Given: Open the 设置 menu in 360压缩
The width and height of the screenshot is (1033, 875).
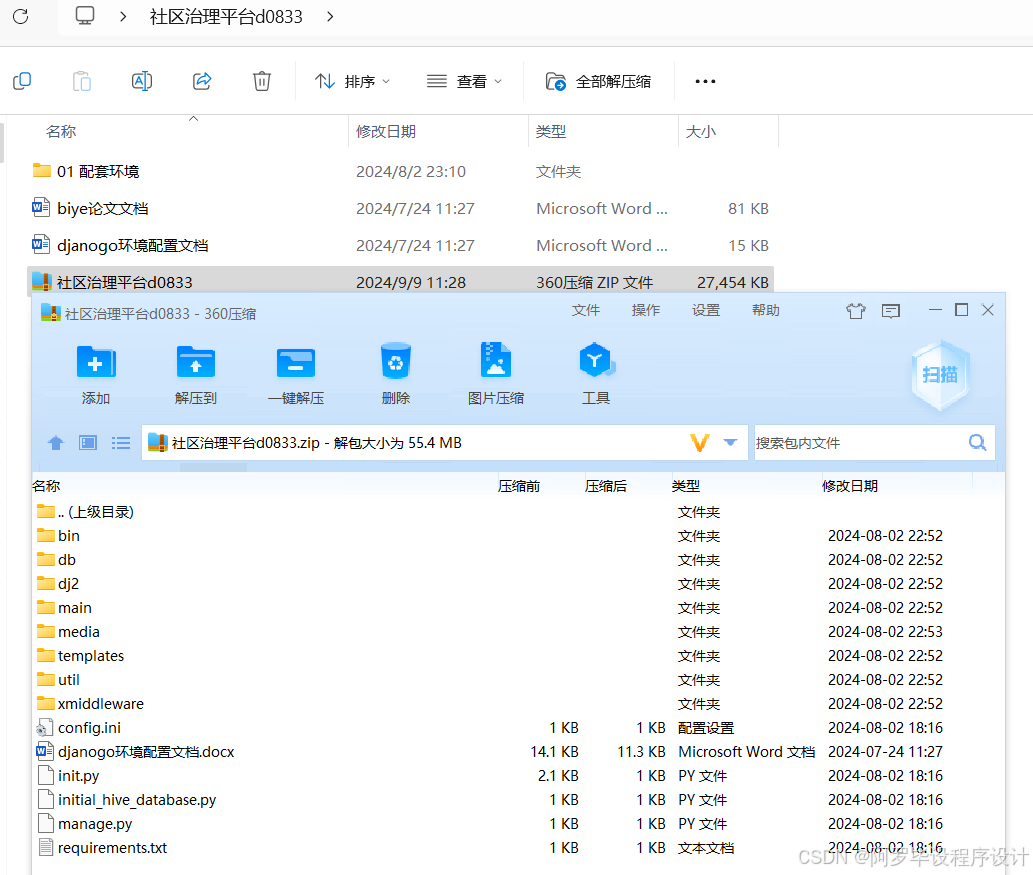Looking at the screenshot, I should [x=705, y=310].
